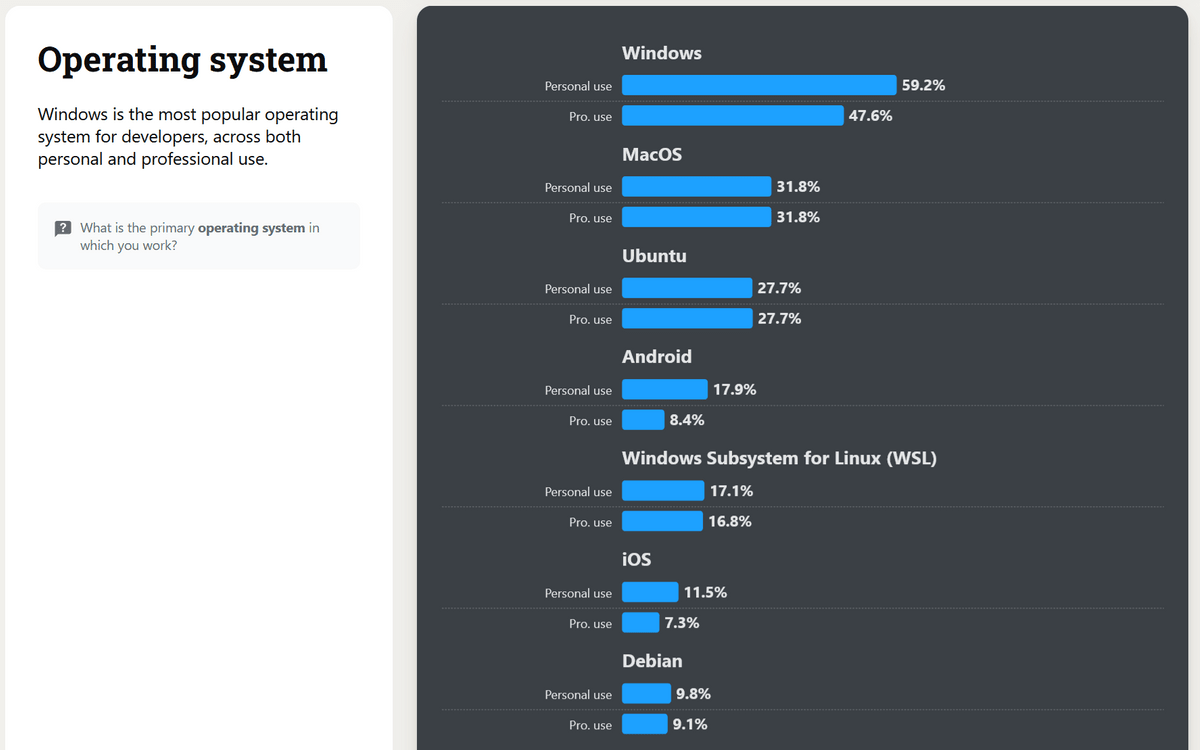
Task: Click the WSL Personal use 17.1% bar
Action: tap(663, 491)
